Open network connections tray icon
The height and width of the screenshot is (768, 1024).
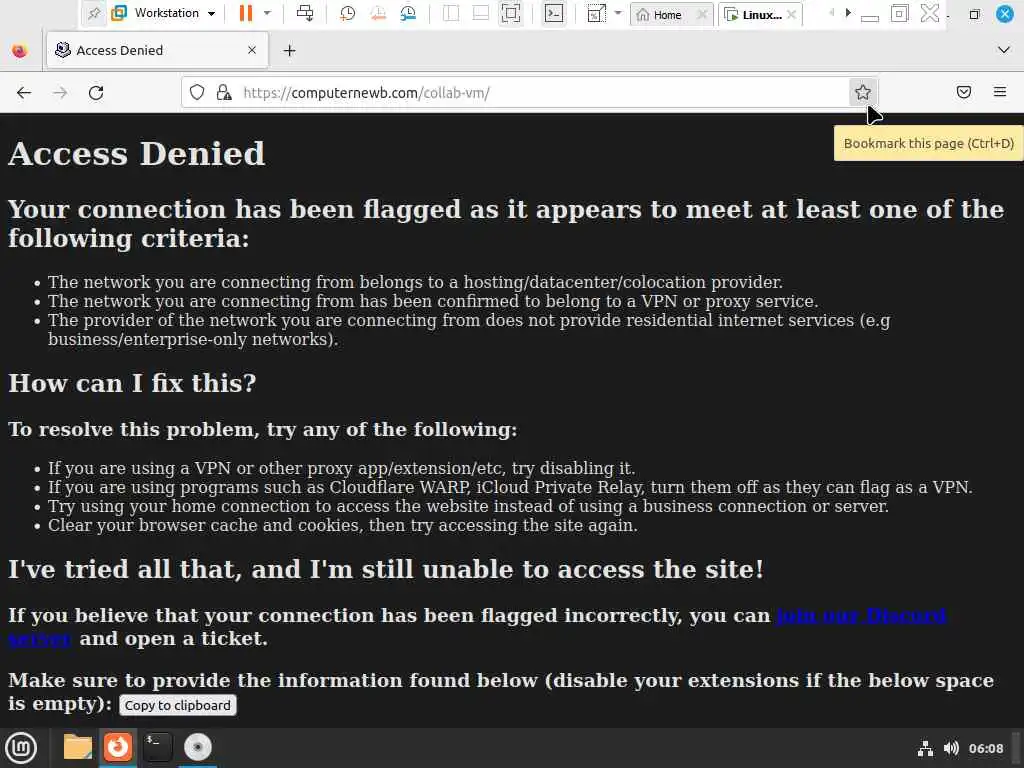[925, 748]
